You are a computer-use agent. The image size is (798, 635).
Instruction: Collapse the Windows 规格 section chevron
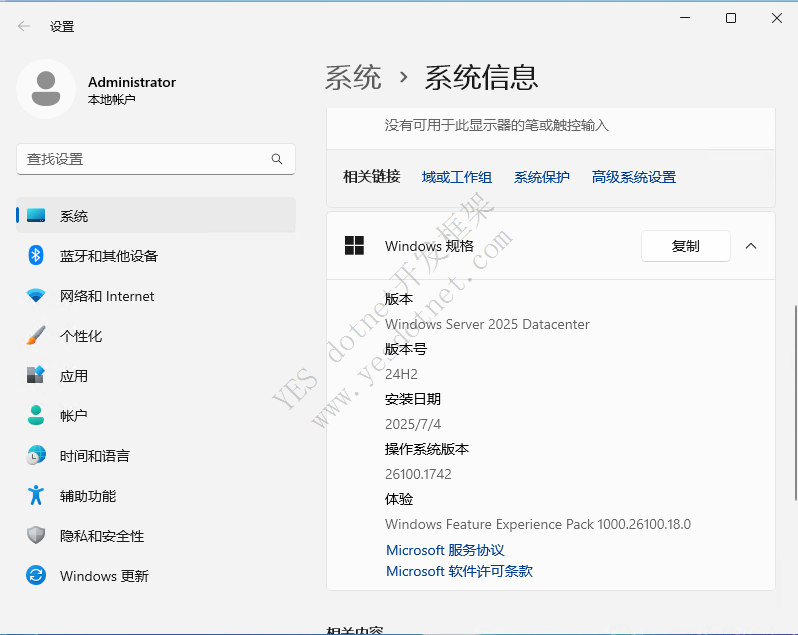click(x=751, y=246)
